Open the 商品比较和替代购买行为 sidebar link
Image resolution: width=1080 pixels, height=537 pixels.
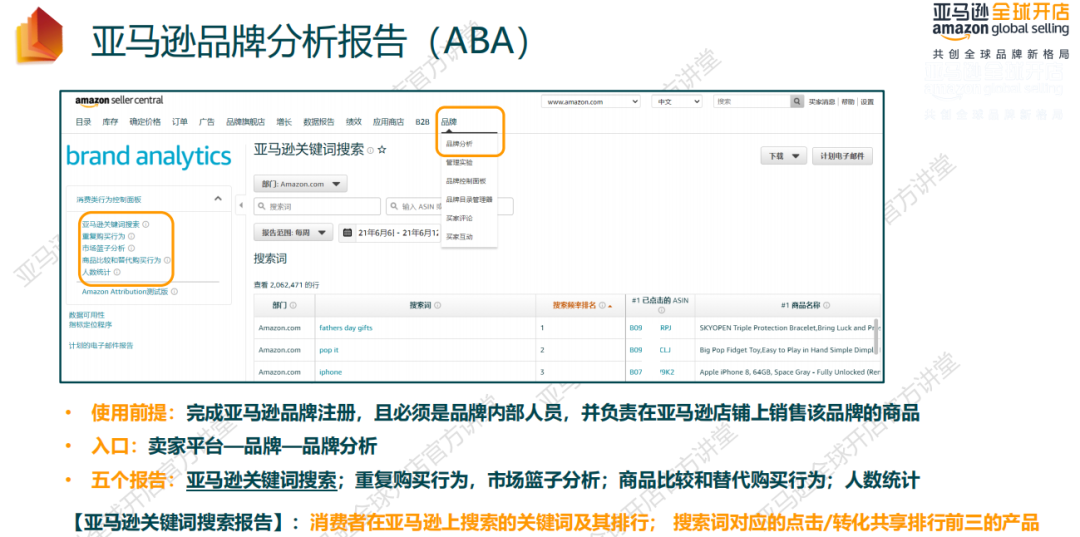coord(121,260)
